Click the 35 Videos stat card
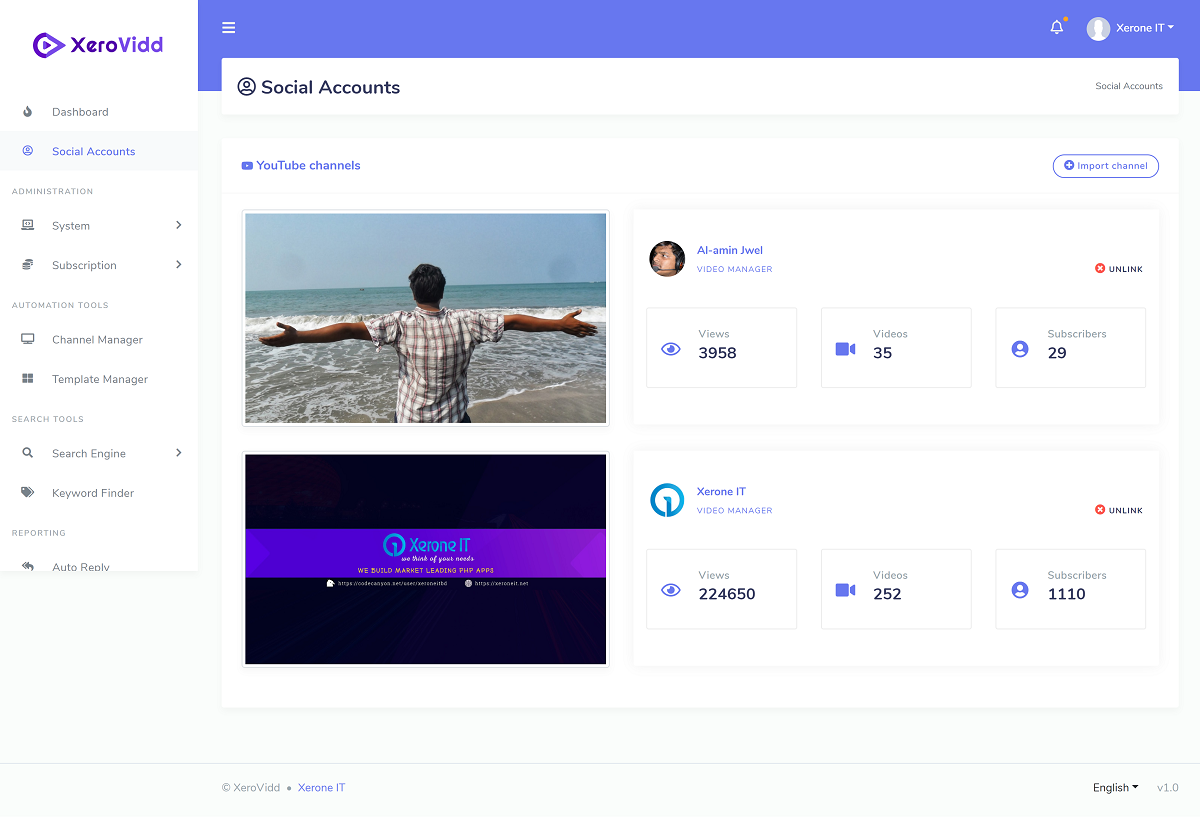Viewport: 1200px width, 817px height. tap(896, 347)
